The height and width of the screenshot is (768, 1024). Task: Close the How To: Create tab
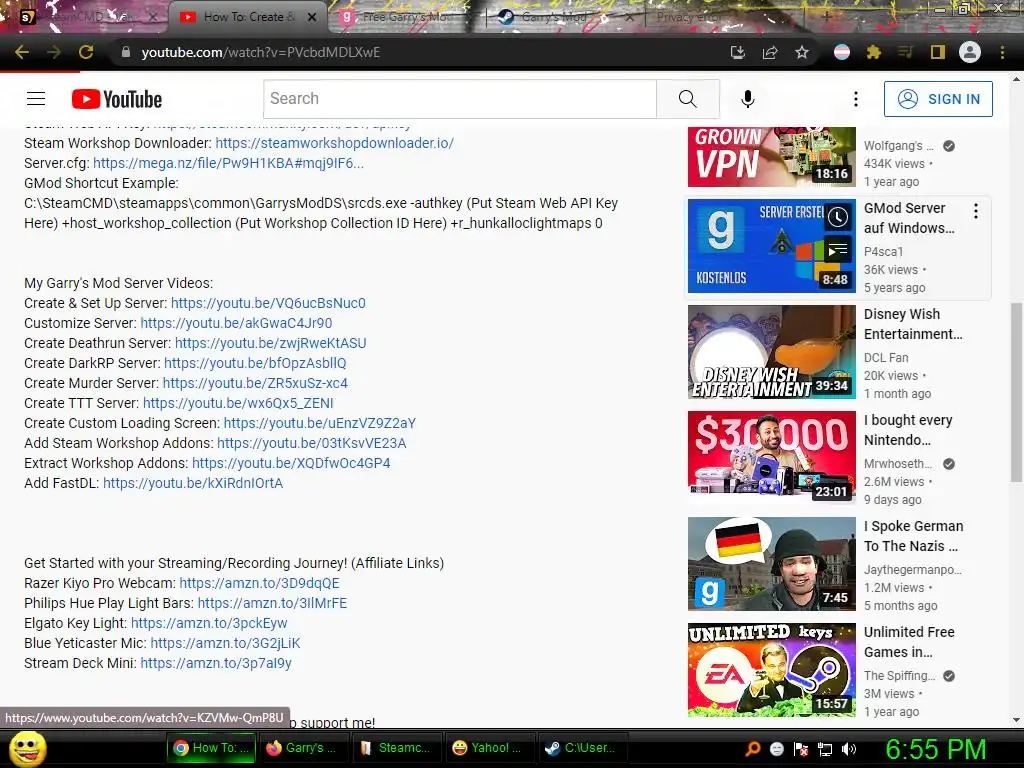click(312, 17)
